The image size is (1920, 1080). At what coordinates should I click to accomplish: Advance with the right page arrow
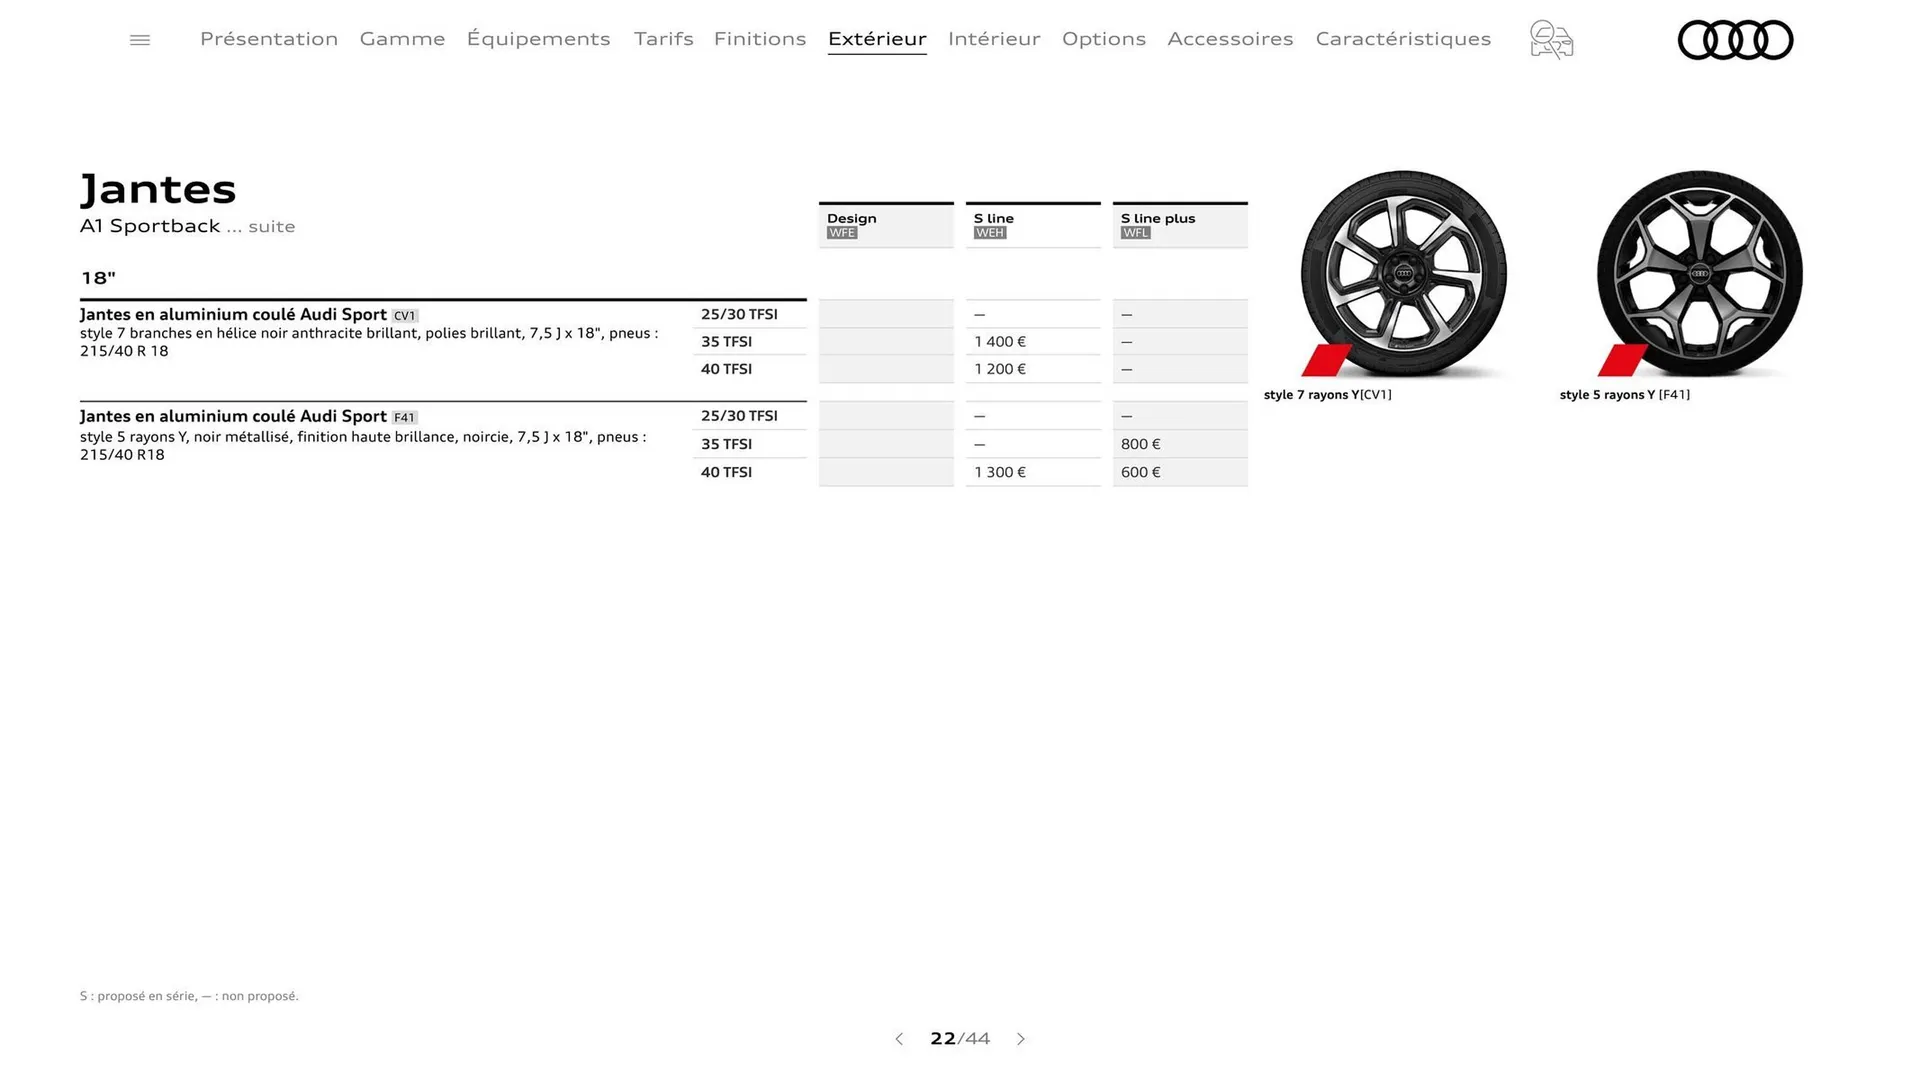tap(1021, 1039)
